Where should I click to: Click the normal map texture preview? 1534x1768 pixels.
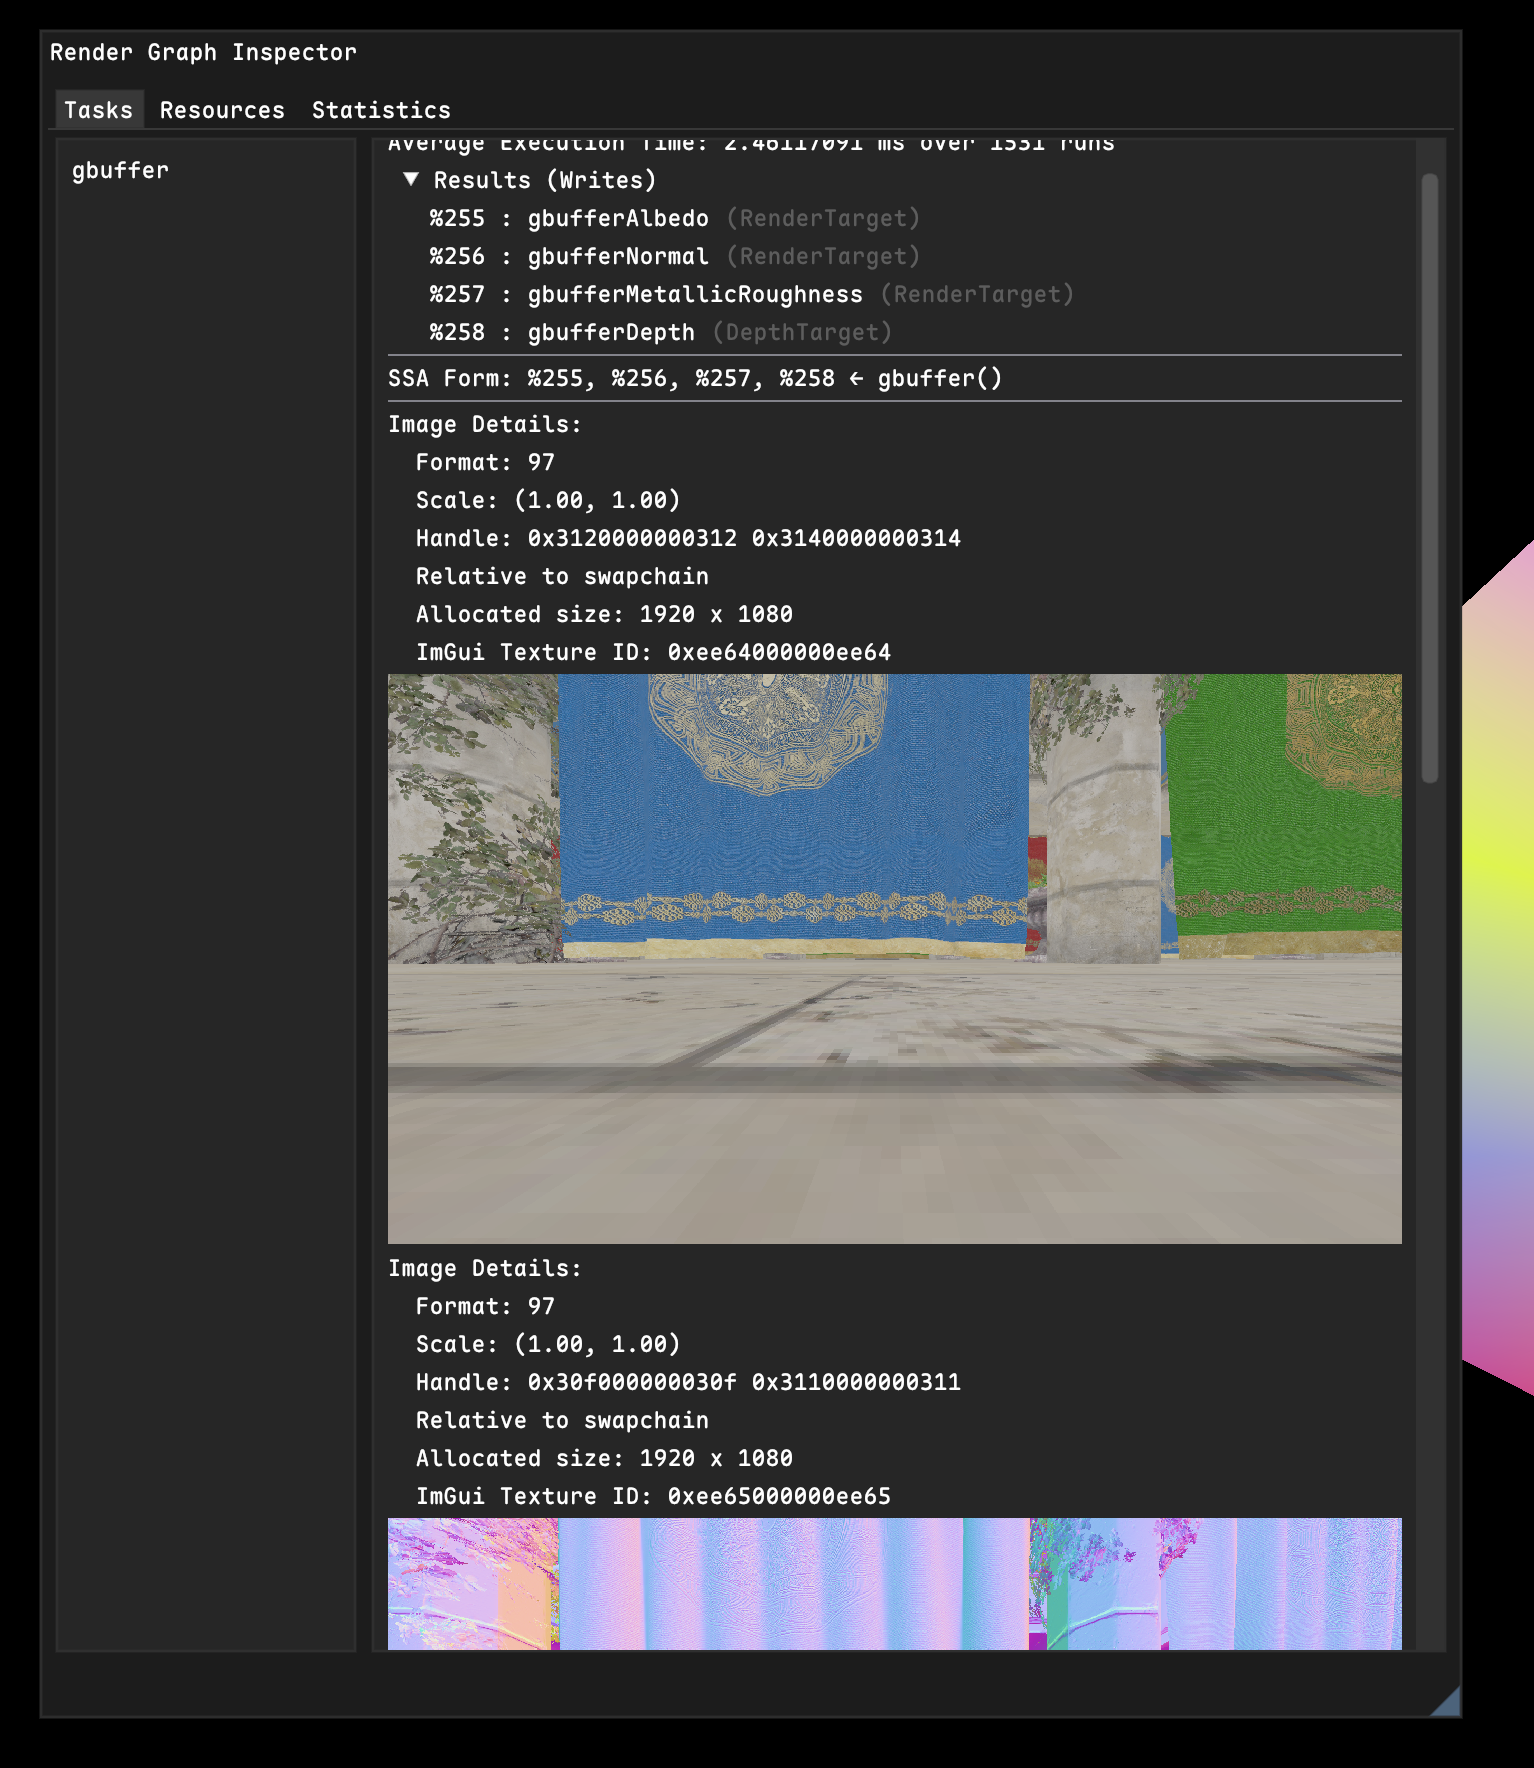895,1584
